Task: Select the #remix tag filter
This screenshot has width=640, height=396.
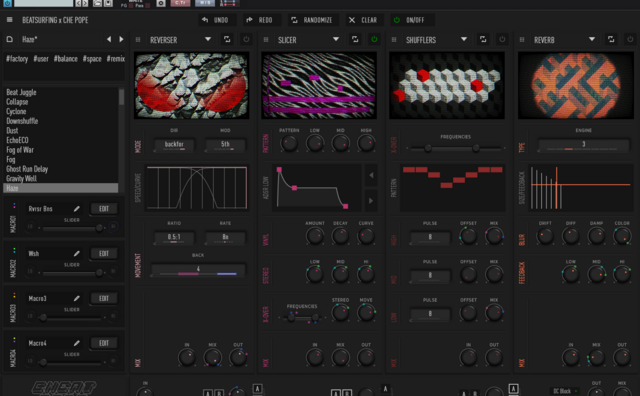Action: click(116, 59)
